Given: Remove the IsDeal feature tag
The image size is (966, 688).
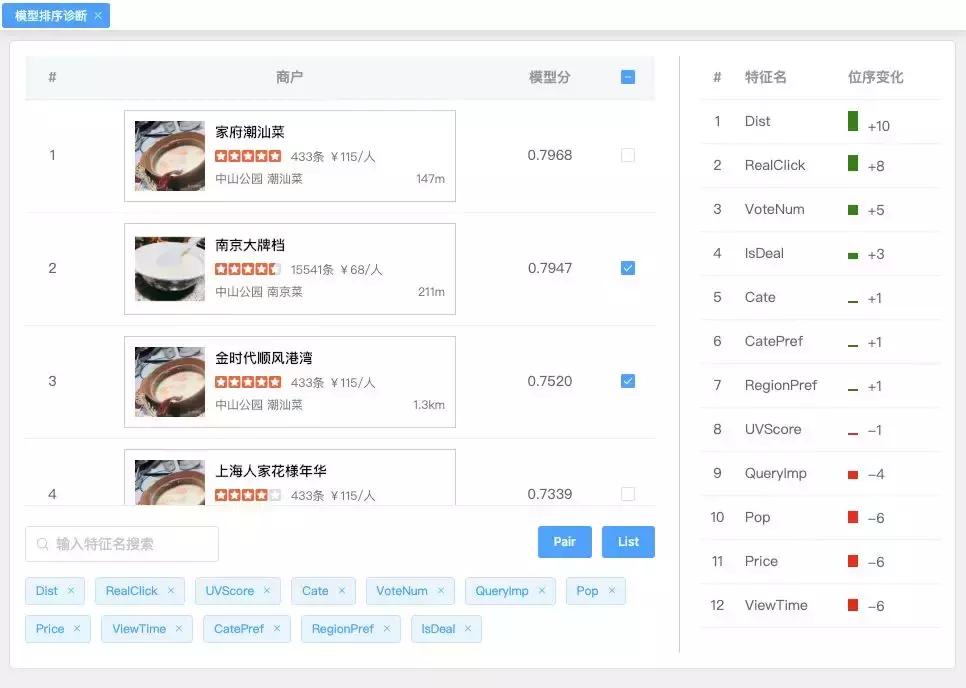Looking at the screenshot, I should [x=465, y=629].
